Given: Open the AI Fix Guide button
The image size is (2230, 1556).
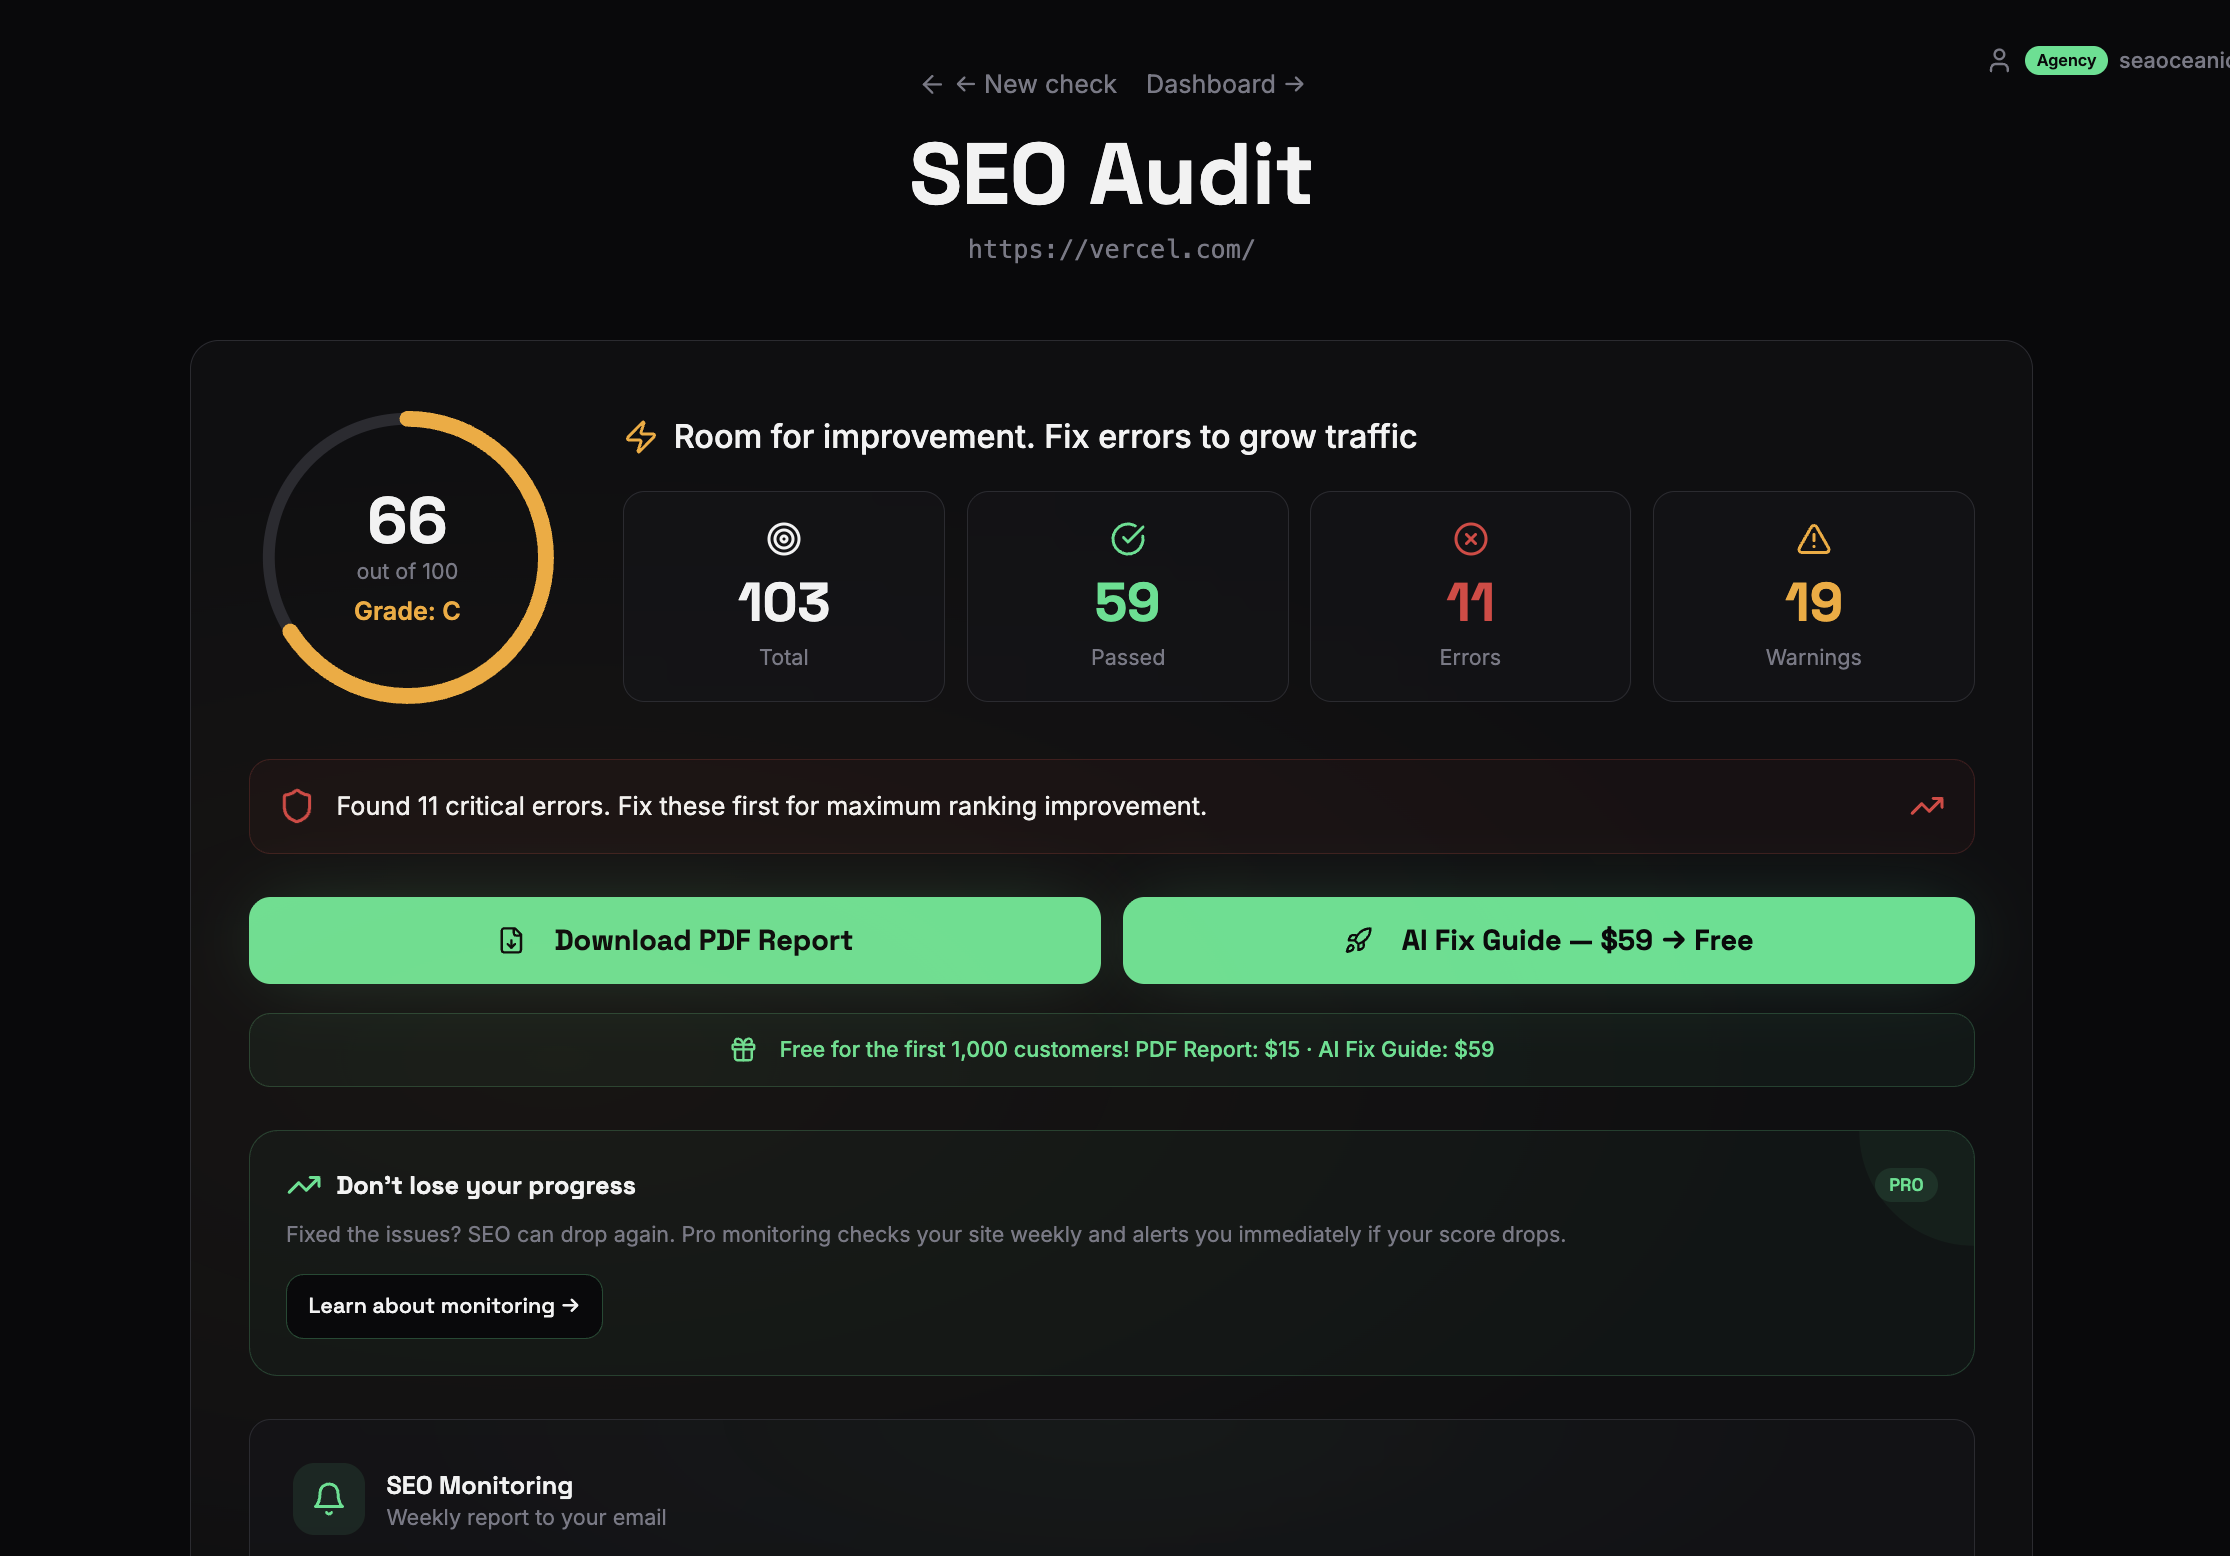Looking at the screenshot, I should (x=1548, y=940).
